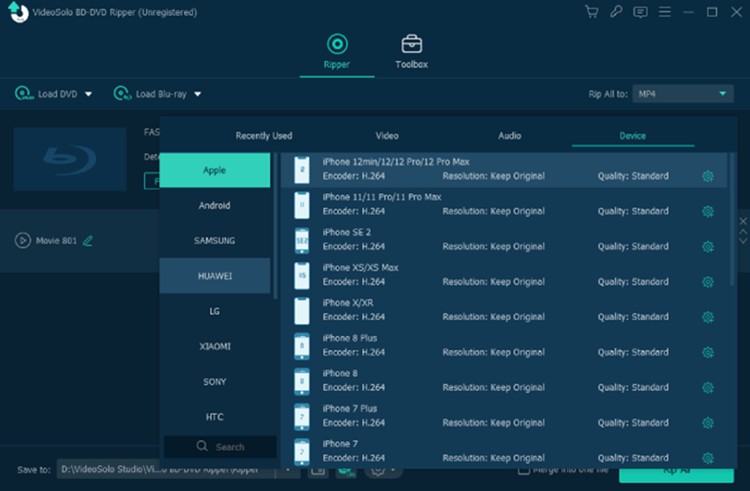The height and width of the screenshot is (491, 750).
Task: Expand the Load Blu-ray dropdown arrow
Action: [198, 94]
